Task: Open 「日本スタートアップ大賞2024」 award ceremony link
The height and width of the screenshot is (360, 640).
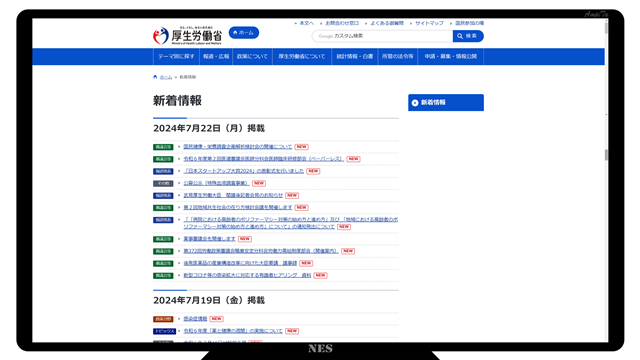Action: [x=244, y=171]
